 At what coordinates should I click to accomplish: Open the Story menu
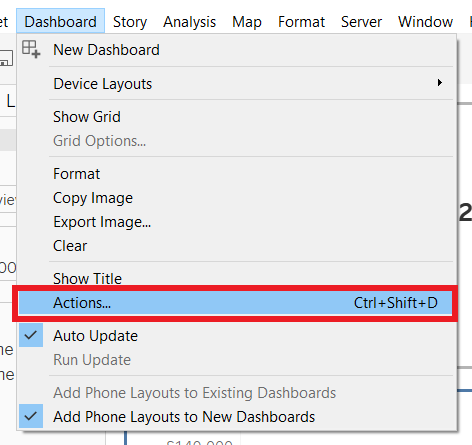click(130, 22)
